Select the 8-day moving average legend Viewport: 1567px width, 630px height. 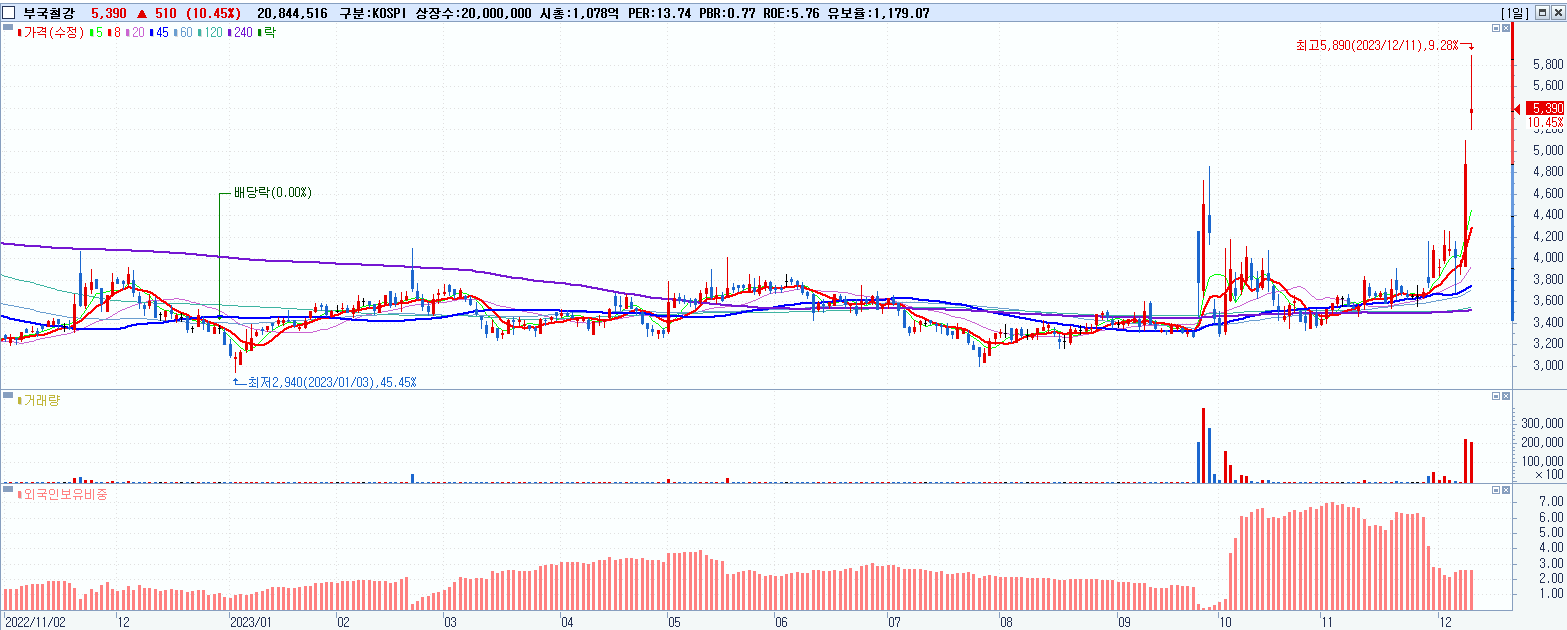(114, 32)
